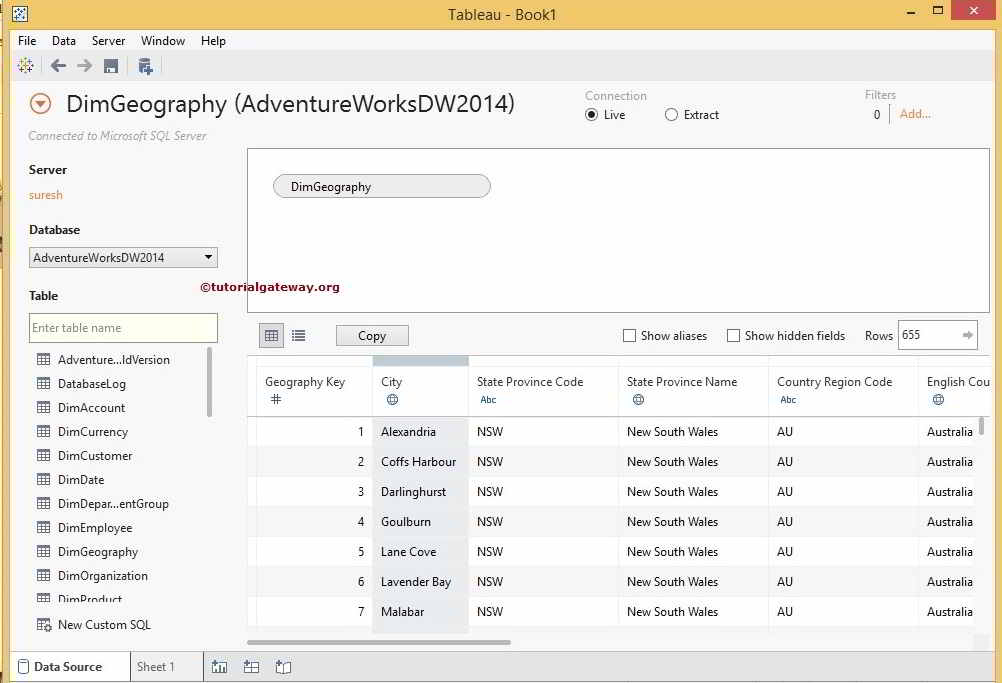Click the add new data source icon
Image resolution: width=1002 pixels, height=683 pixels.
pyautogui.click(x=146, y=66)
